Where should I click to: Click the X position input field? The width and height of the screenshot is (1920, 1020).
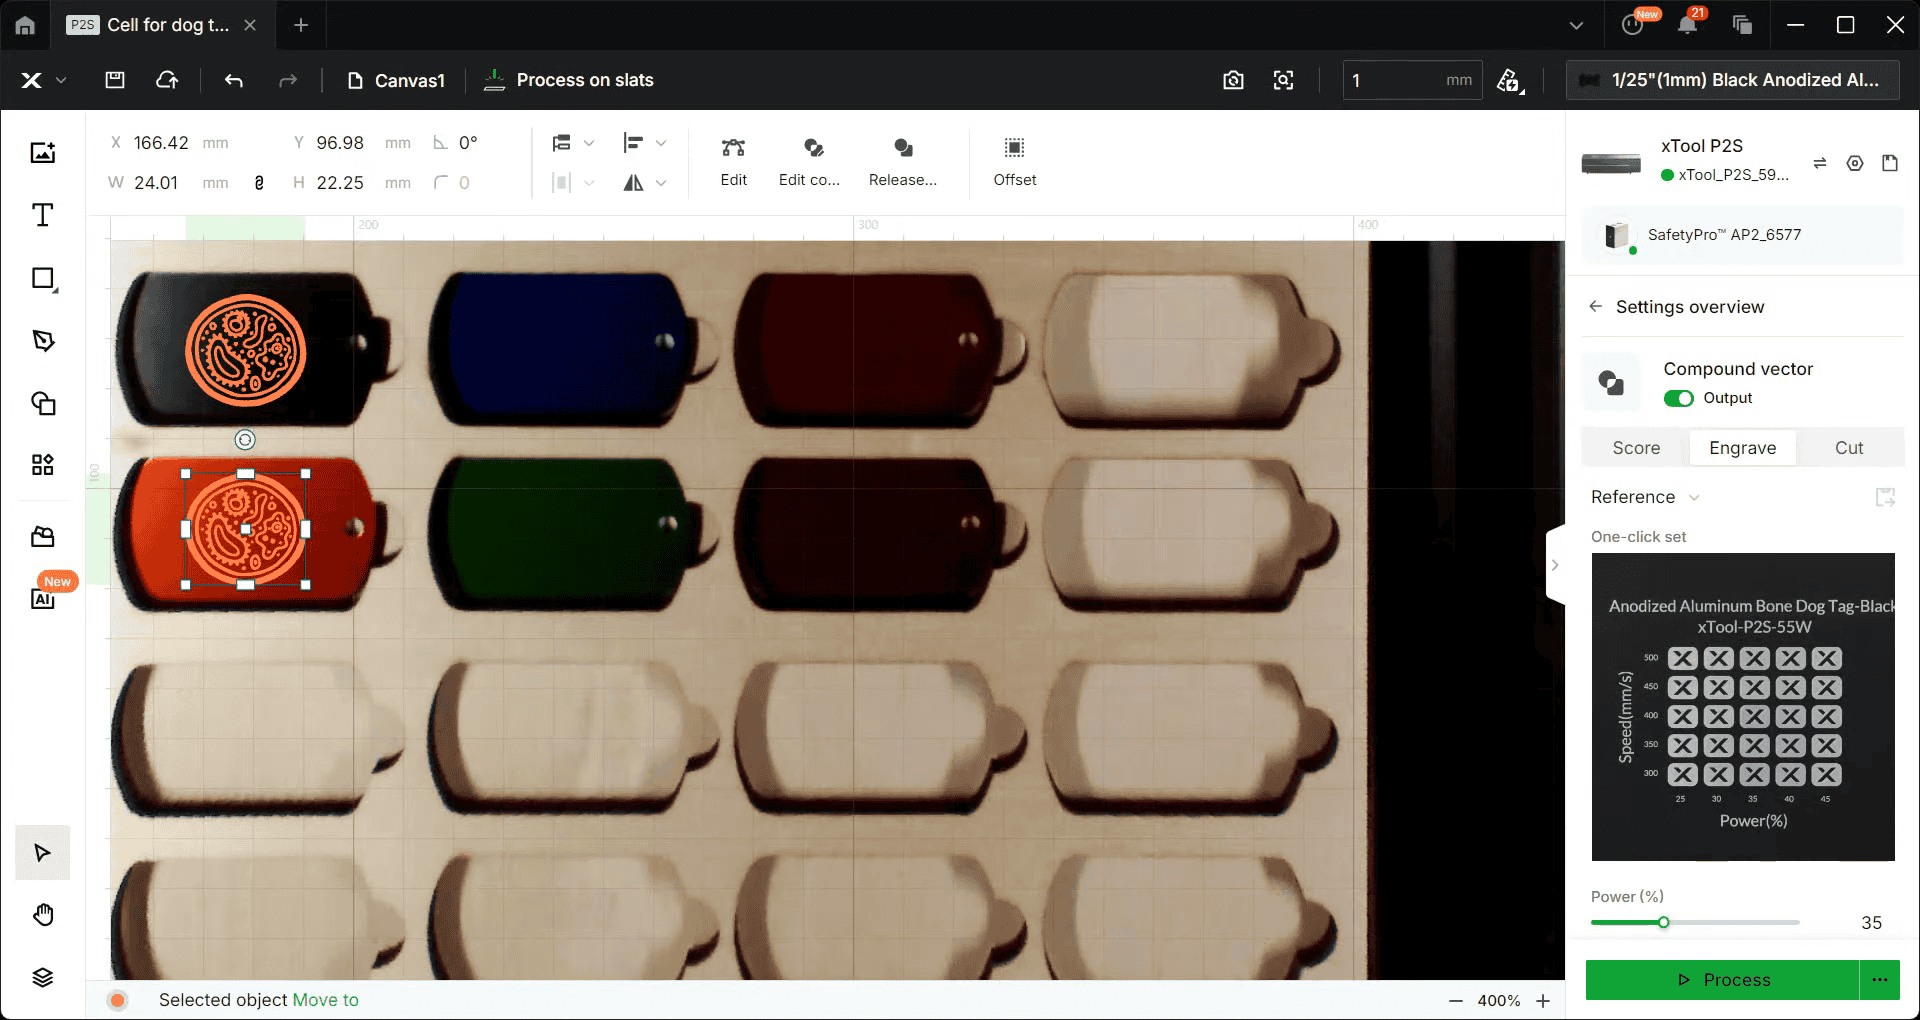[162, 143]
